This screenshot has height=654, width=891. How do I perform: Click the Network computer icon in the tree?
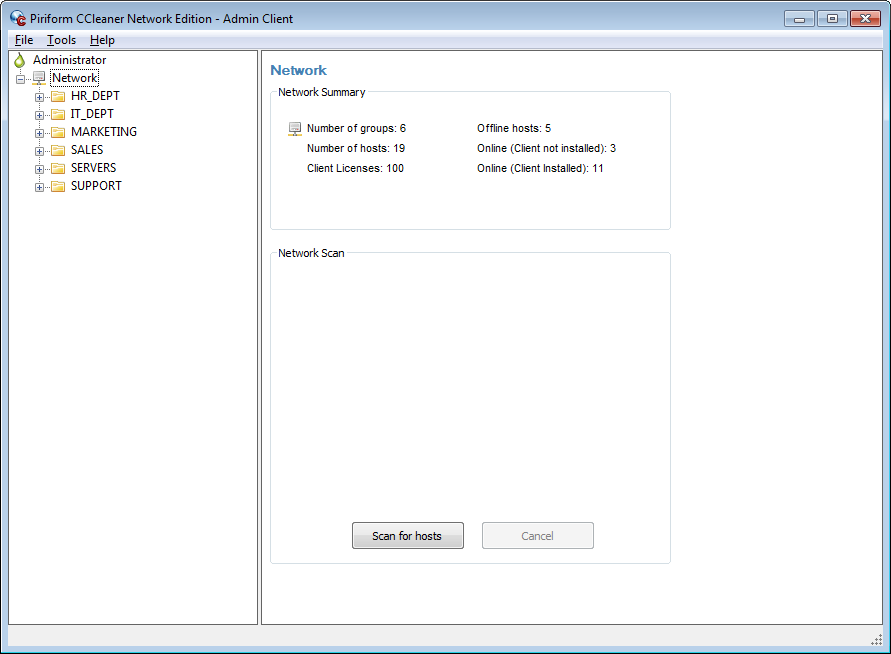pyautogui.click(x=39, y=78)
